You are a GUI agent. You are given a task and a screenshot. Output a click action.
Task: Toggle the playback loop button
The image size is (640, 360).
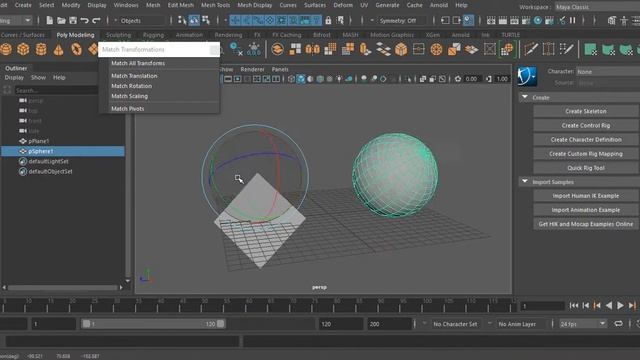tap(619, 324)
